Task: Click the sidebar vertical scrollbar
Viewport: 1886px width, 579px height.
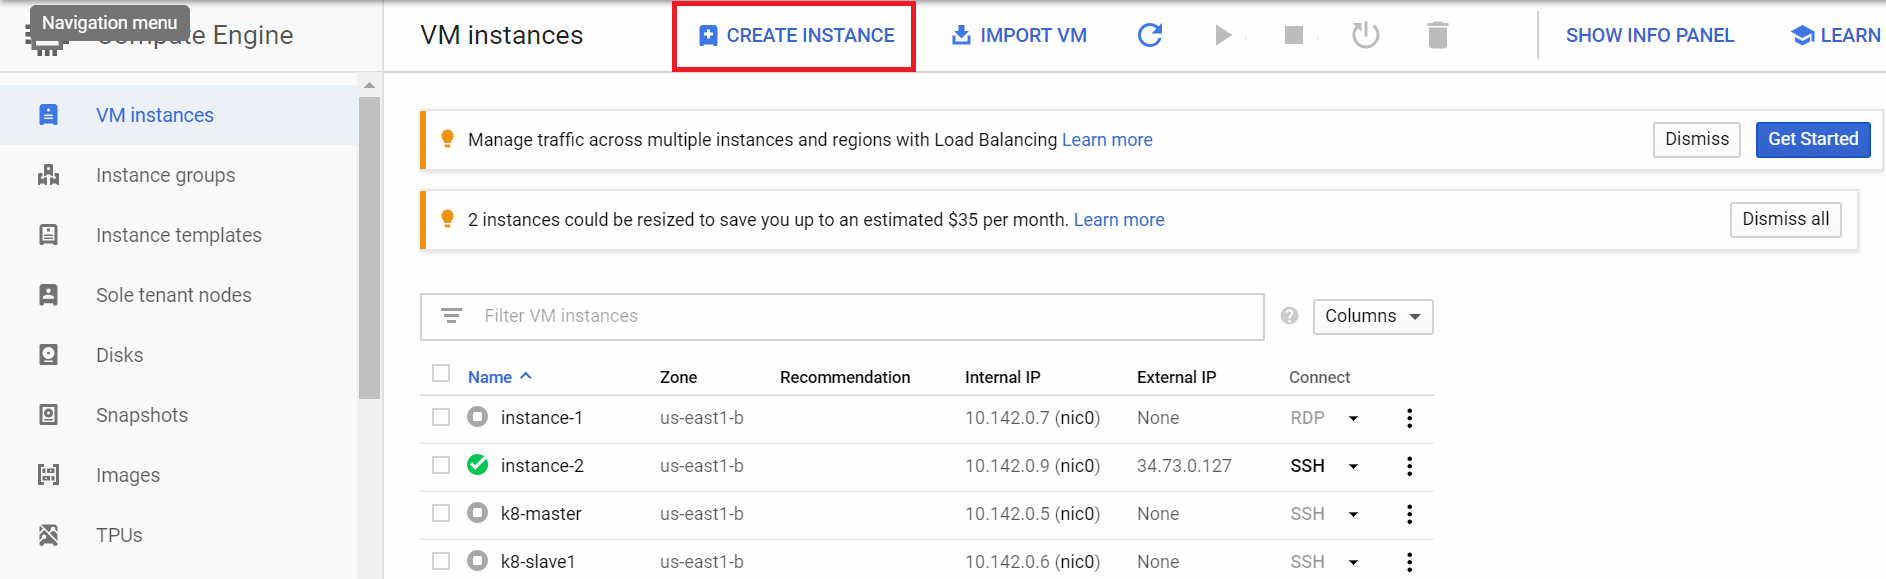Action: (369, 250)
